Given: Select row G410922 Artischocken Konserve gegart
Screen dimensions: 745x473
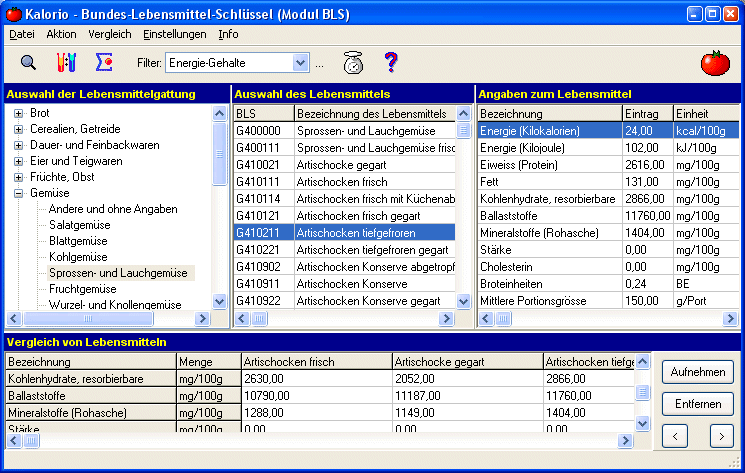Looking at the screenshot, I should [x=344, y=301].
